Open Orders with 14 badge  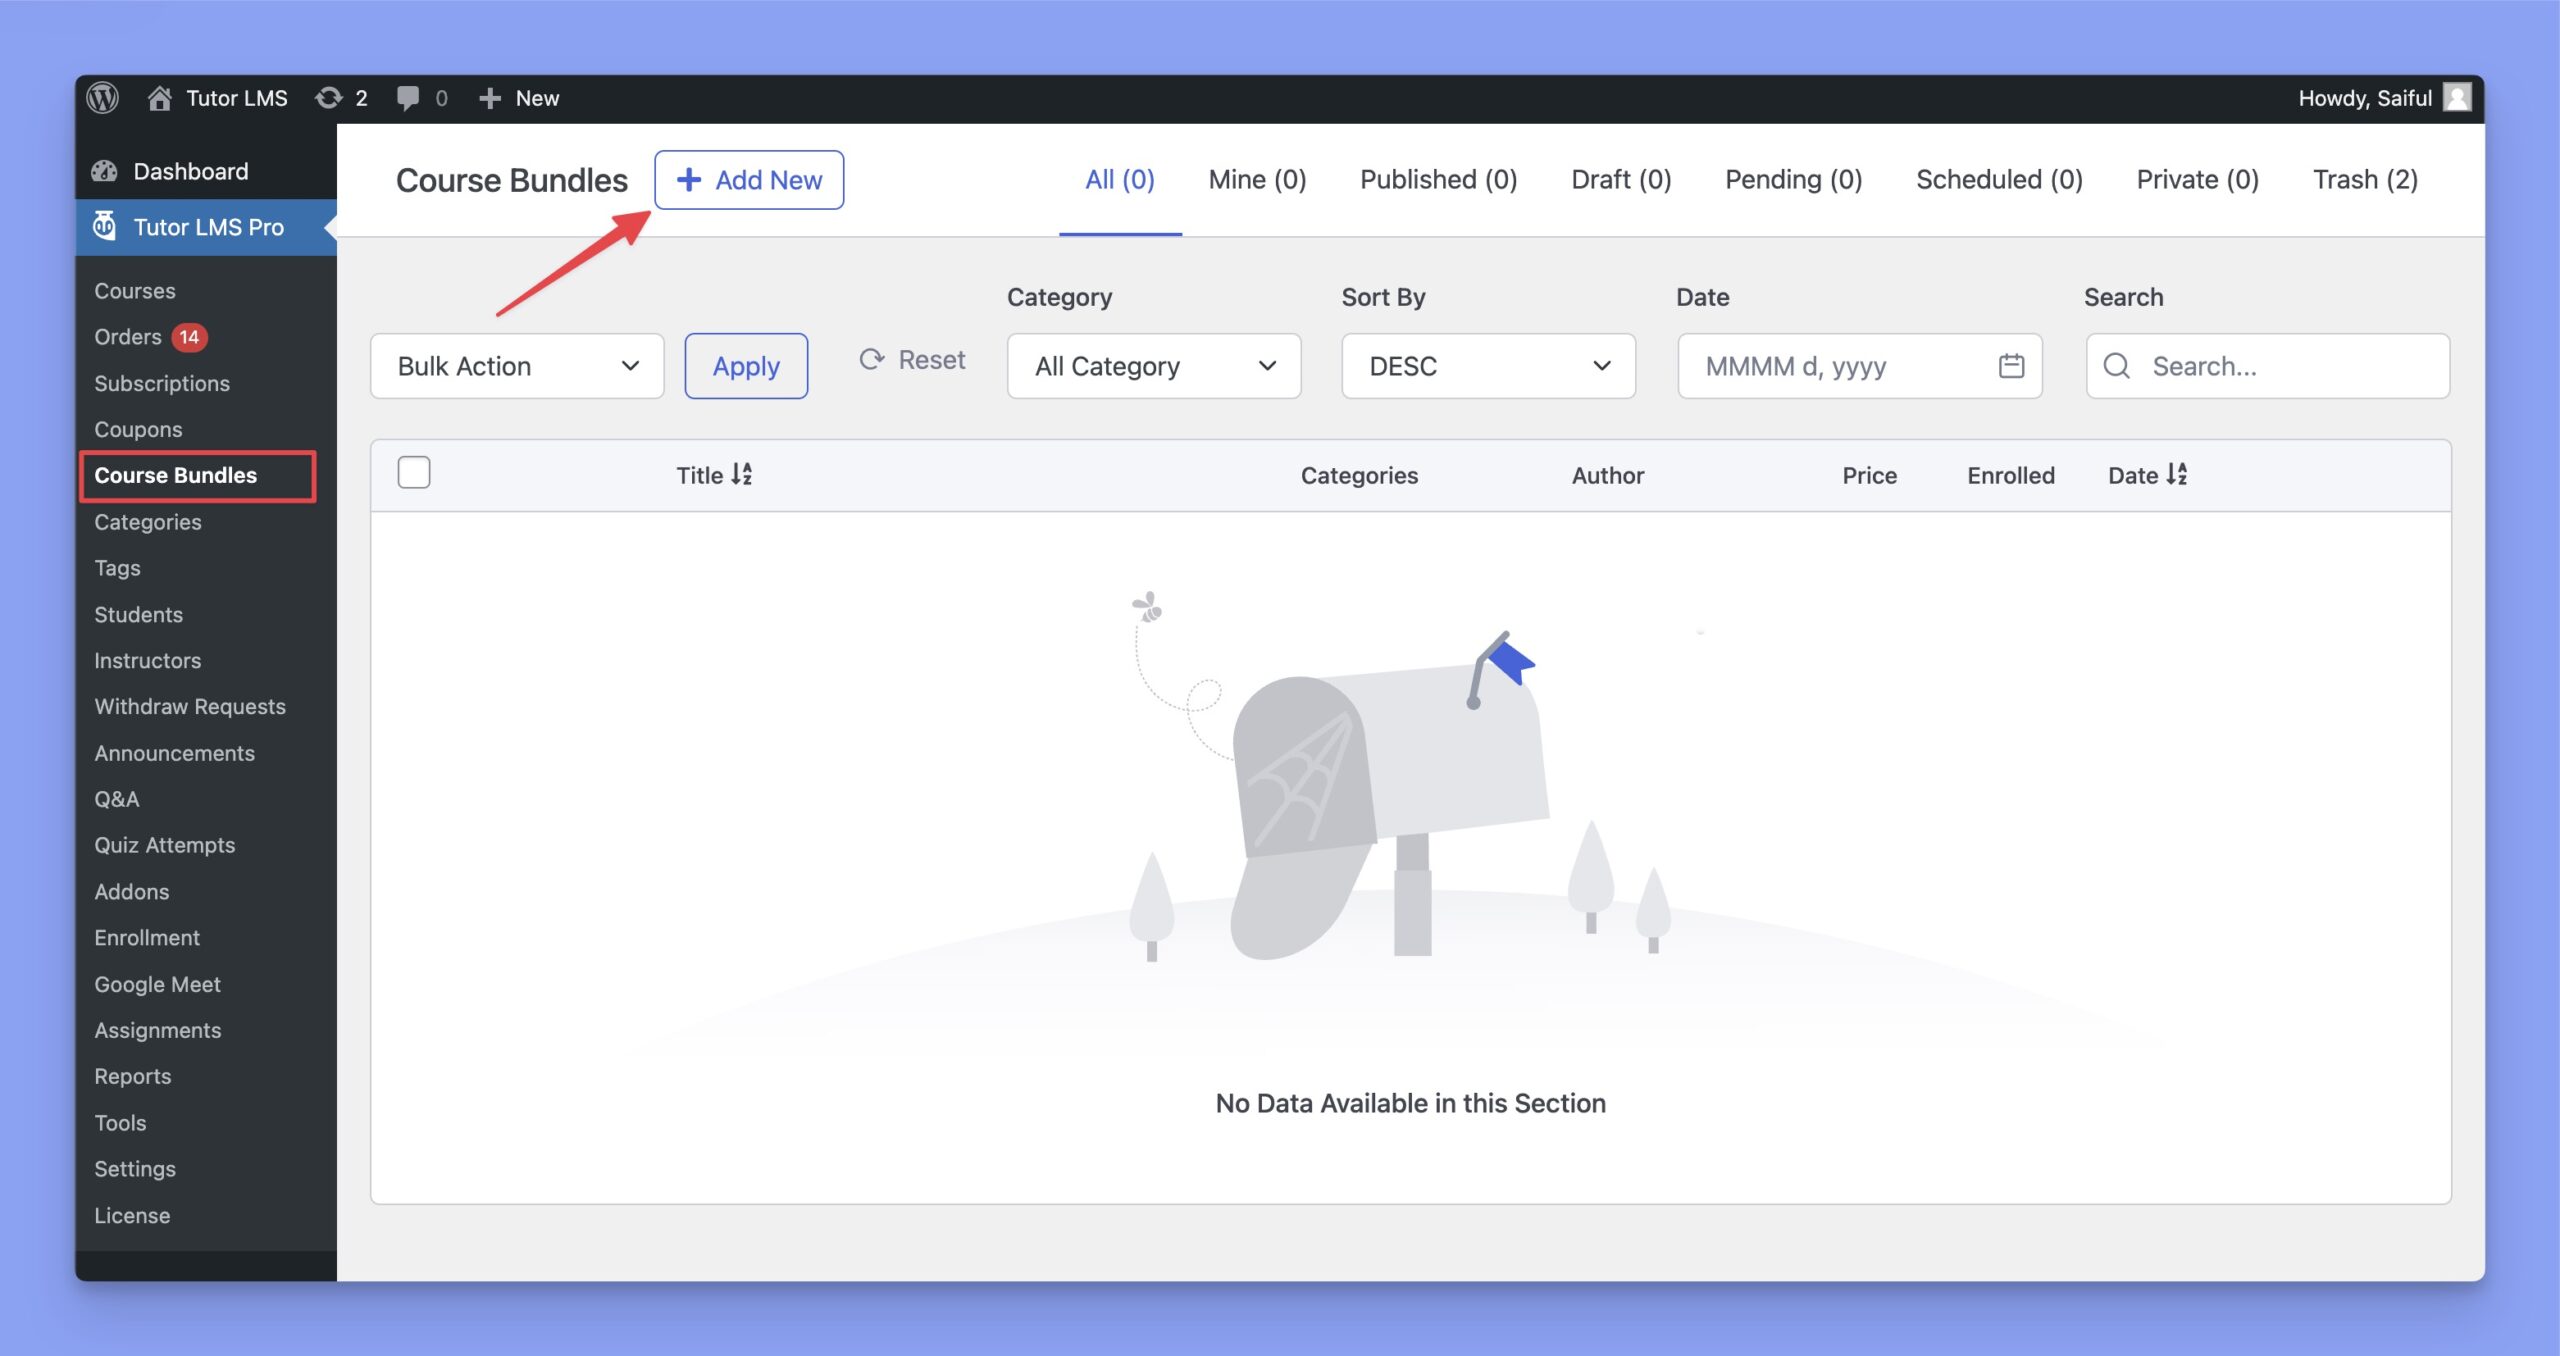click(x=150, y=337)
